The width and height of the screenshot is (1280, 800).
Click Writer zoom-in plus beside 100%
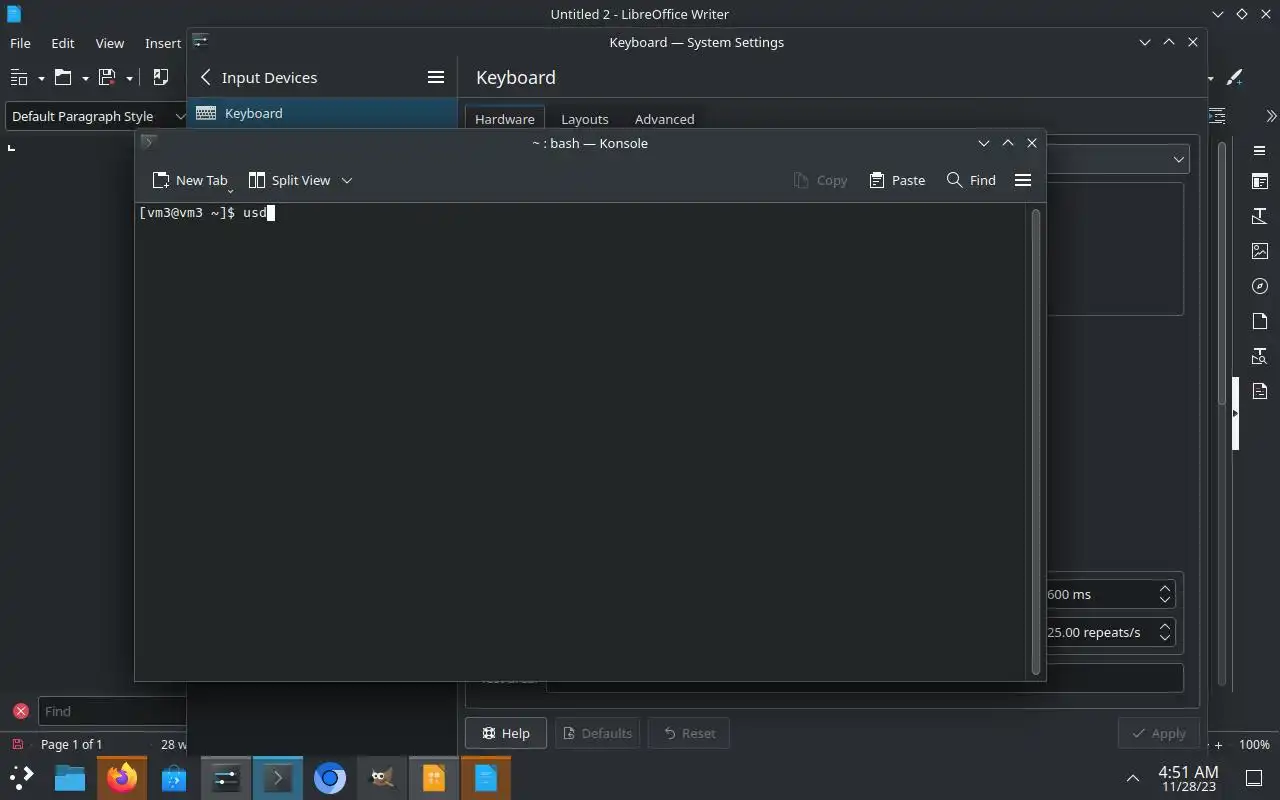click(x=1218, y=745)
